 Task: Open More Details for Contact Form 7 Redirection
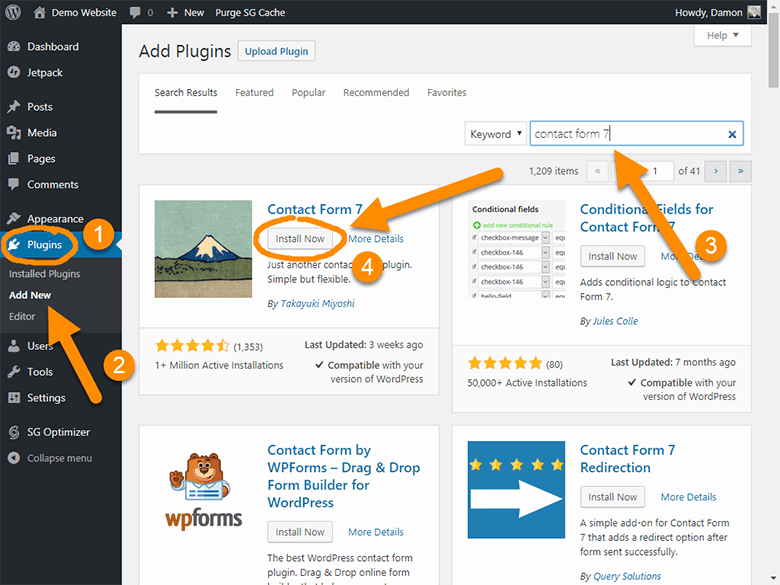(x=688, y=497)
